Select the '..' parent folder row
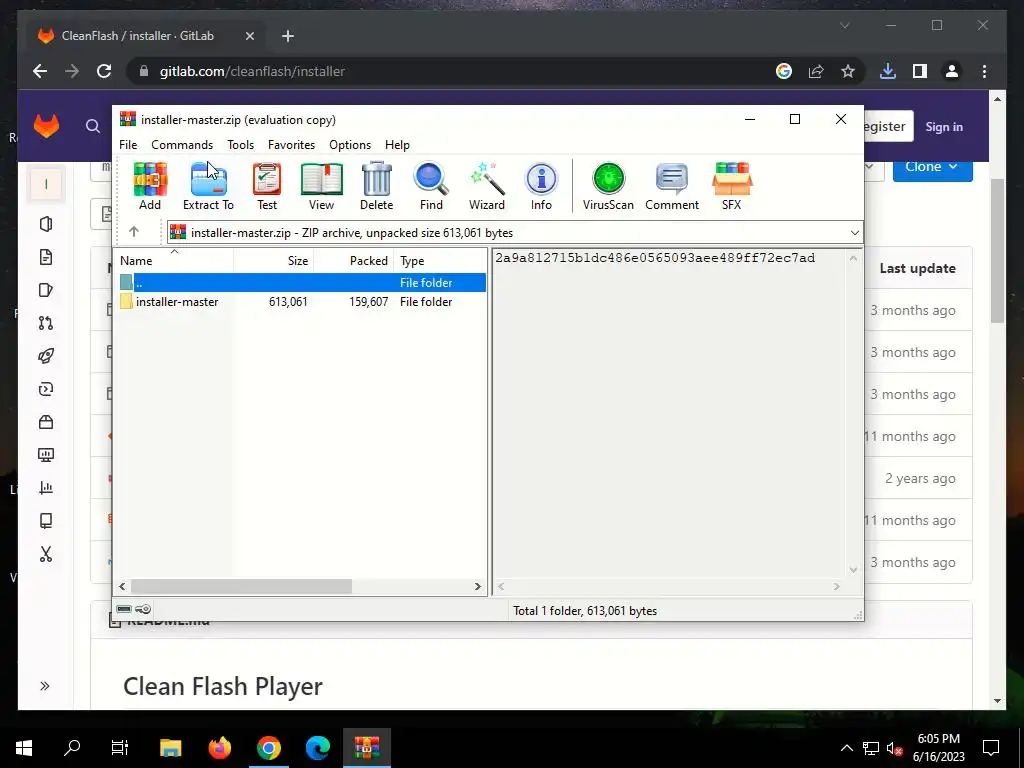The height and width of the screenshot is (768, 1024). (301, 283)
